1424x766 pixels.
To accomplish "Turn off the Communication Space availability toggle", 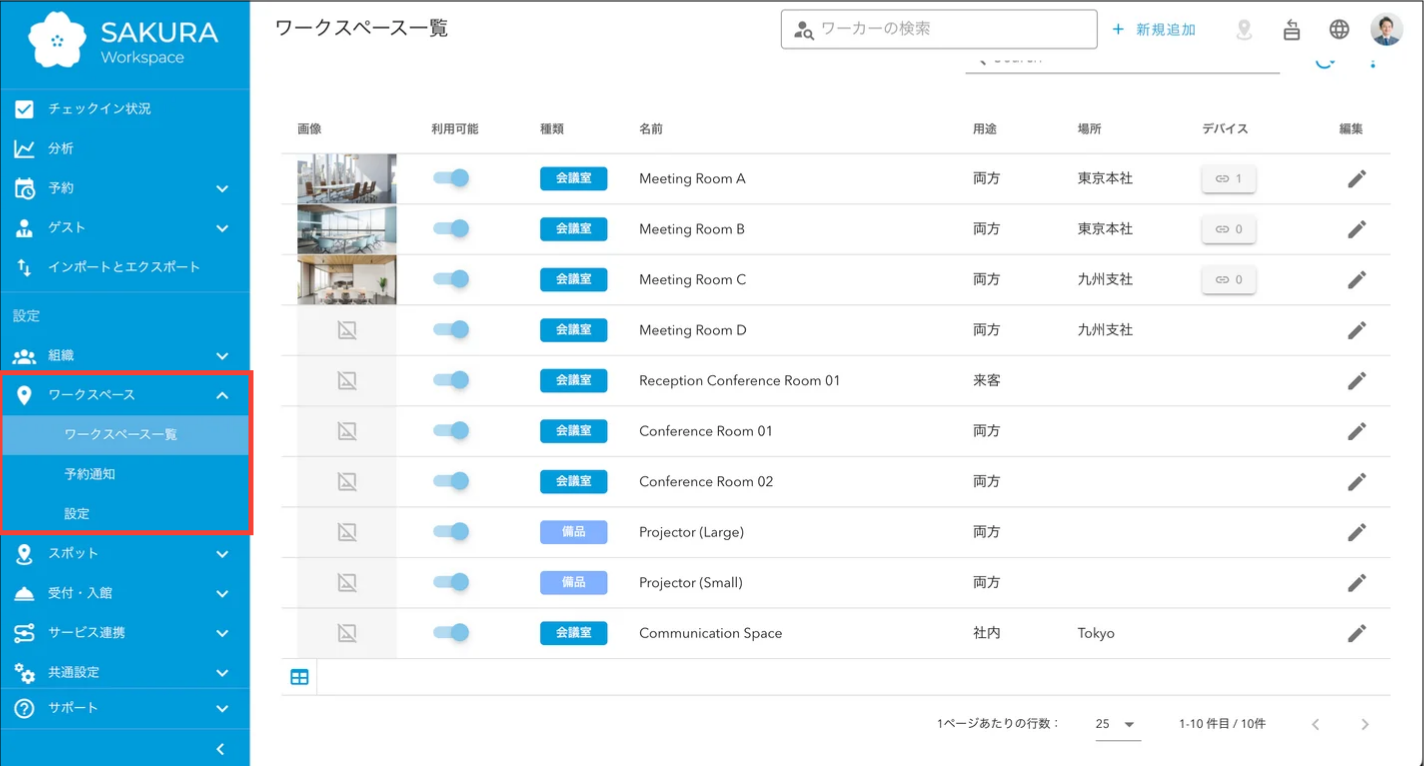I will coord(451,633).
